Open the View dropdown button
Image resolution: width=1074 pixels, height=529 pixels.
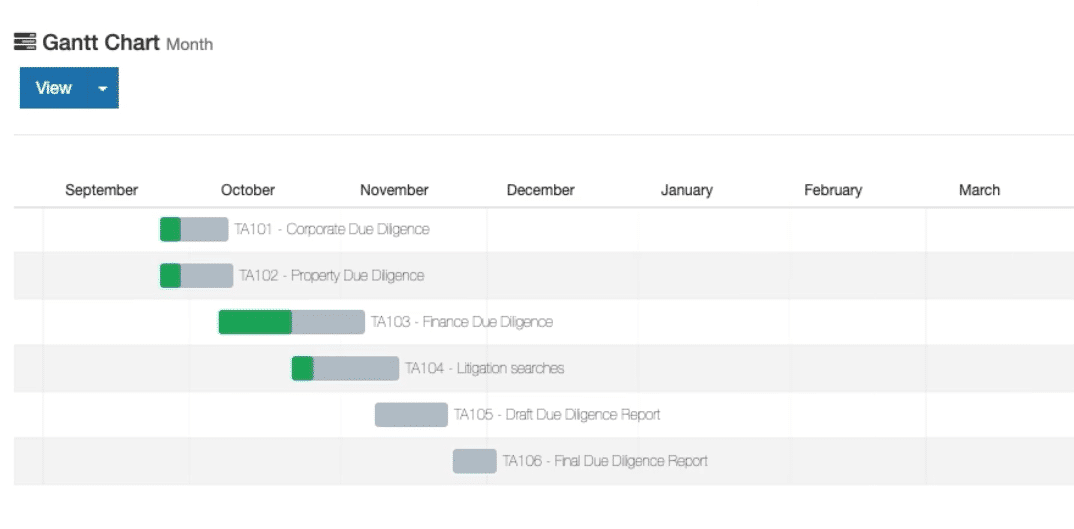pos(56,88)
